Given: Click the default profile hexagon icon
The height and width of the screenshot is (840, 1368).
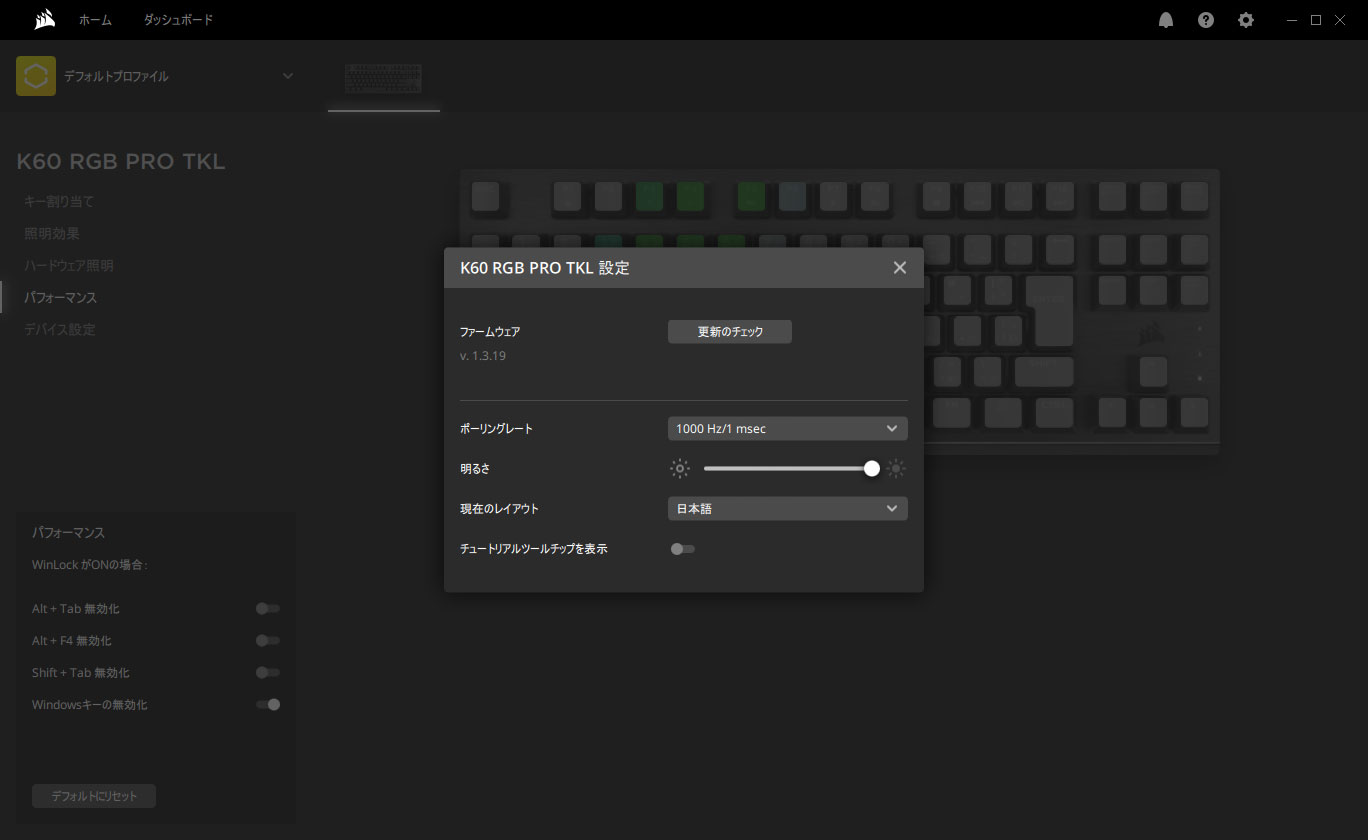Looking at the screenshot, I should tap(36, 76).
